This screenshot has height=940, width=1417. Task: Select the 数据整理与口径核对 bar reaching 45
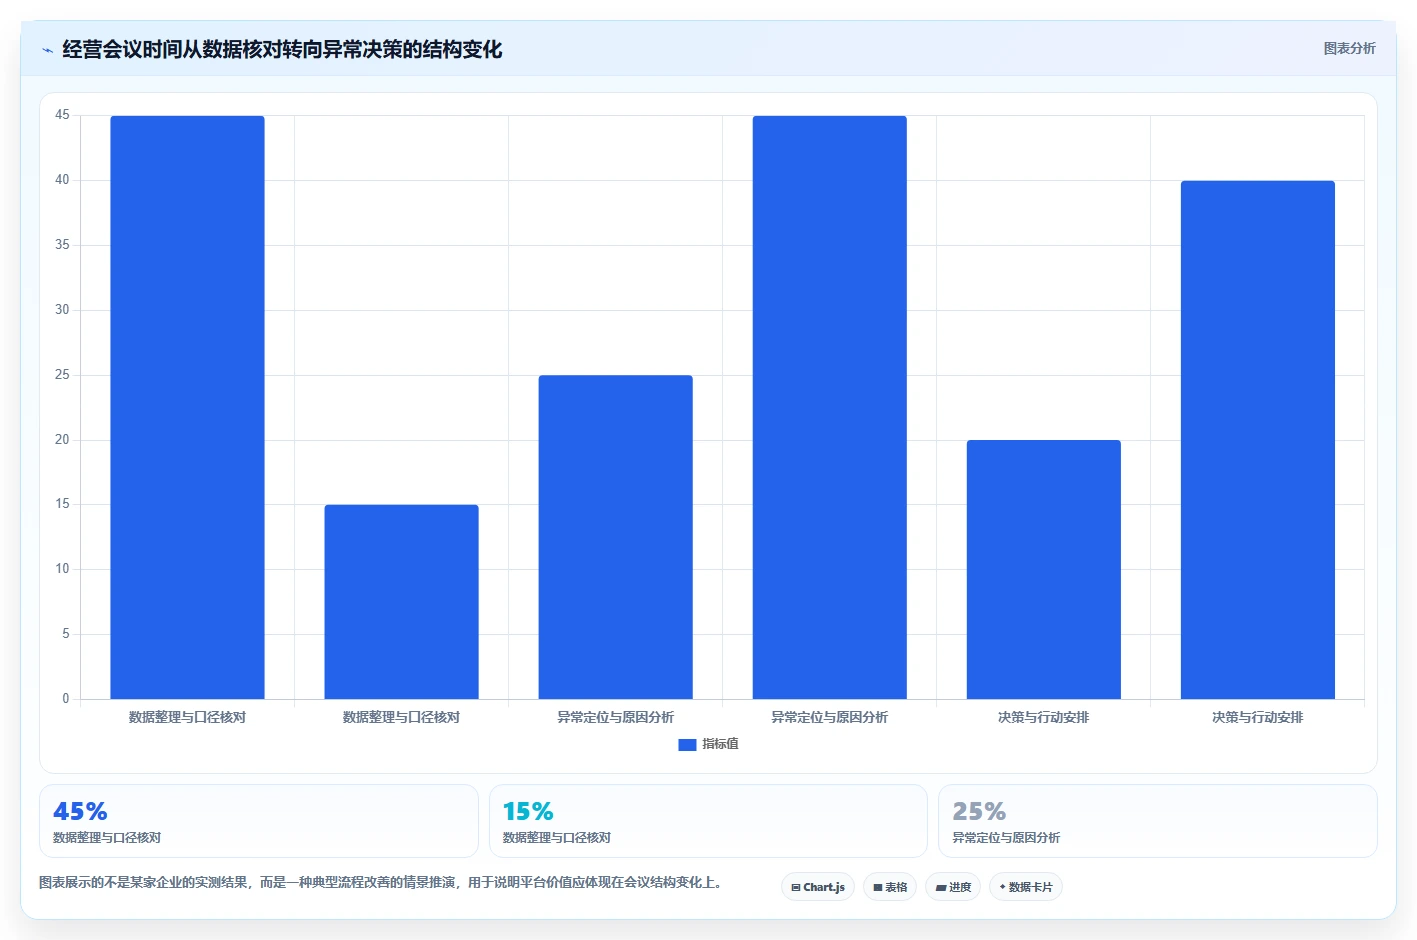[187, 407]
